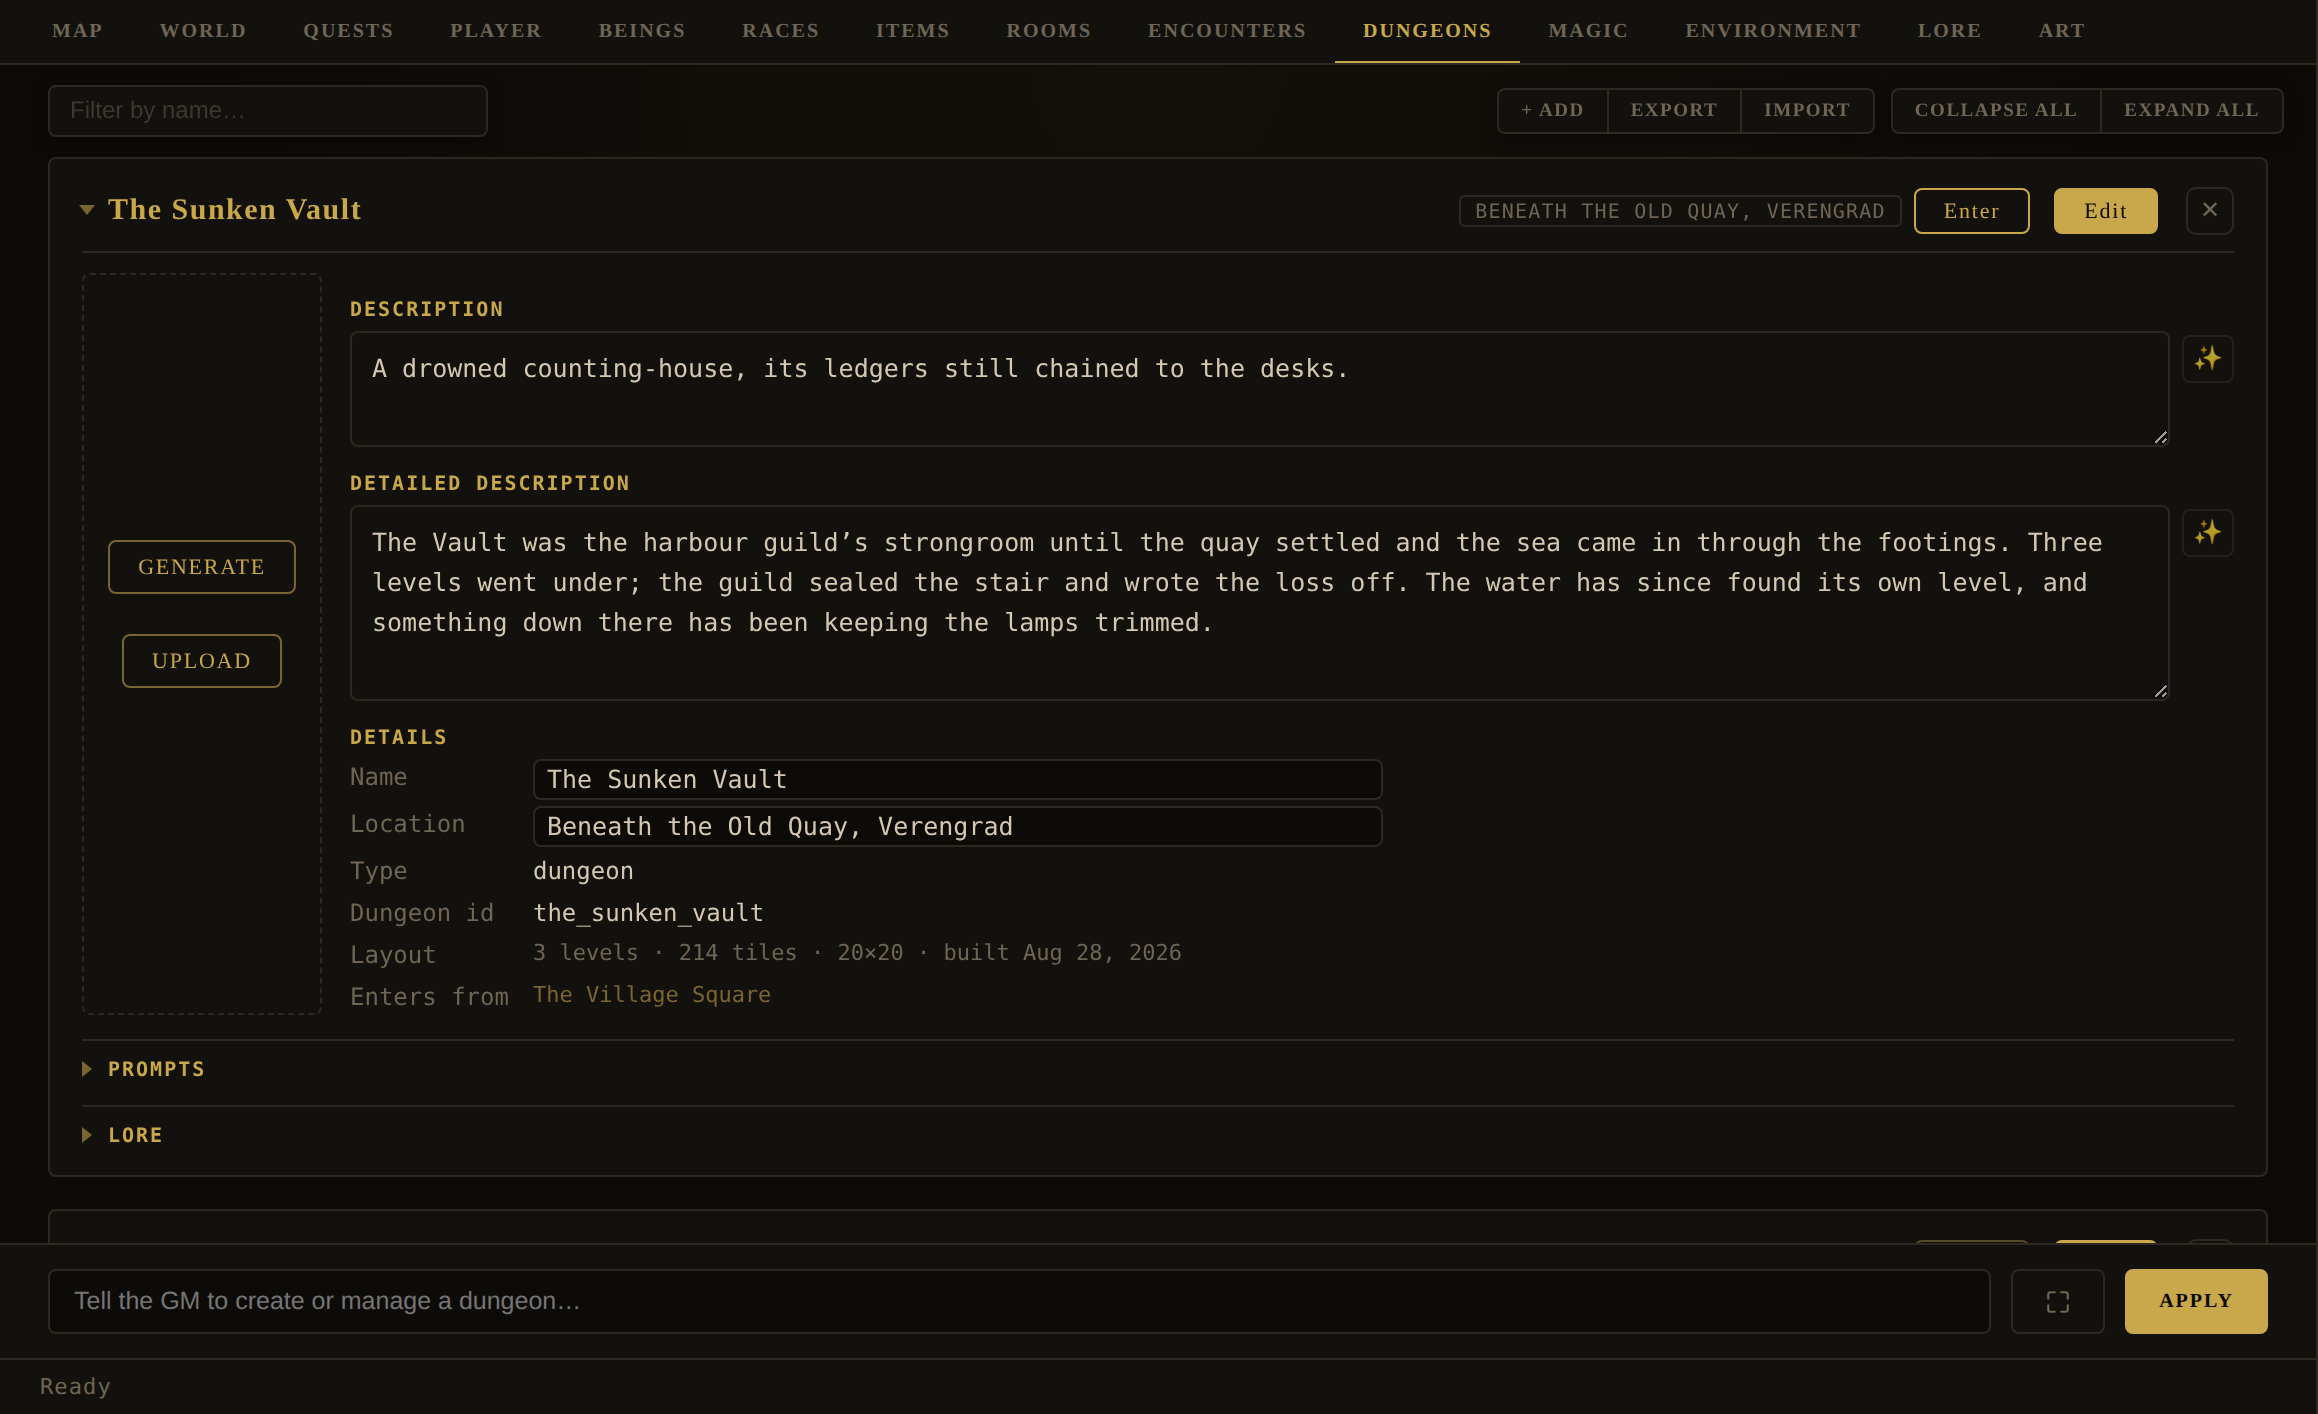Collapse all dungeon cards
This screenshot has width=2318, height=1414.
tap(1995, 110)
